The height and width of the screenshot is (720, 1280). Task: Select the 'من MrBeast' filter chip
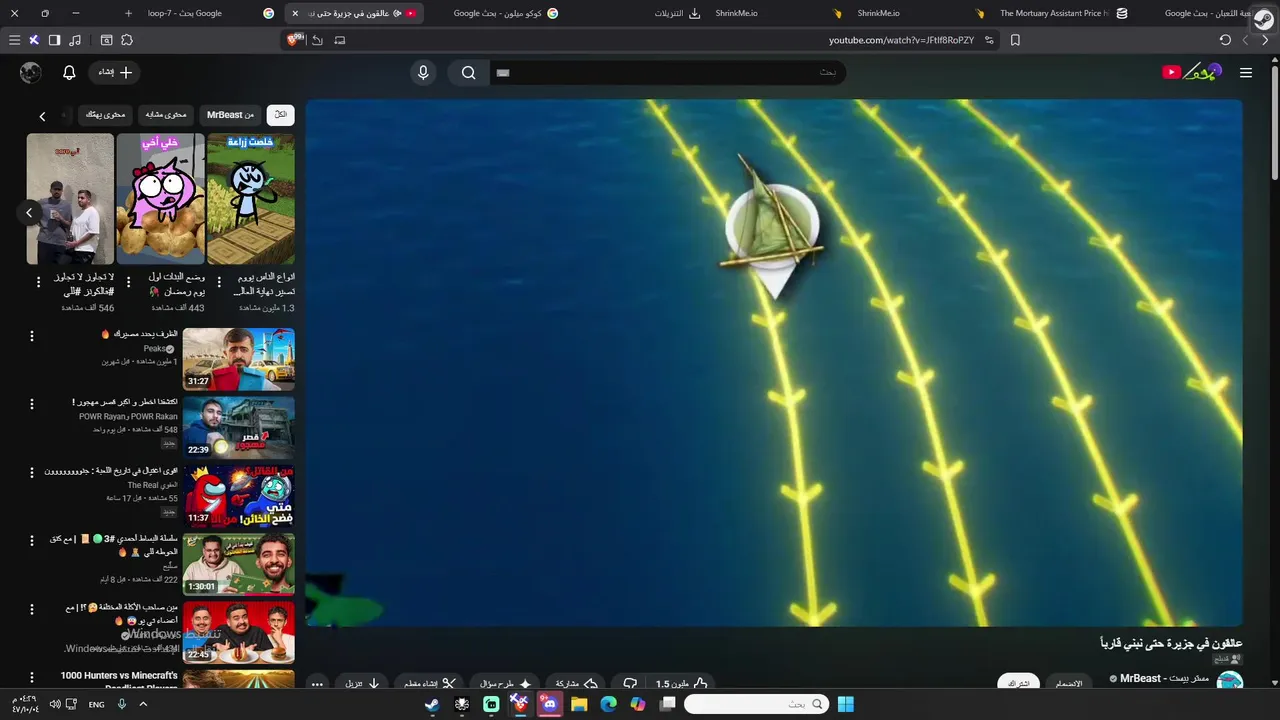[x=230, y=115]
